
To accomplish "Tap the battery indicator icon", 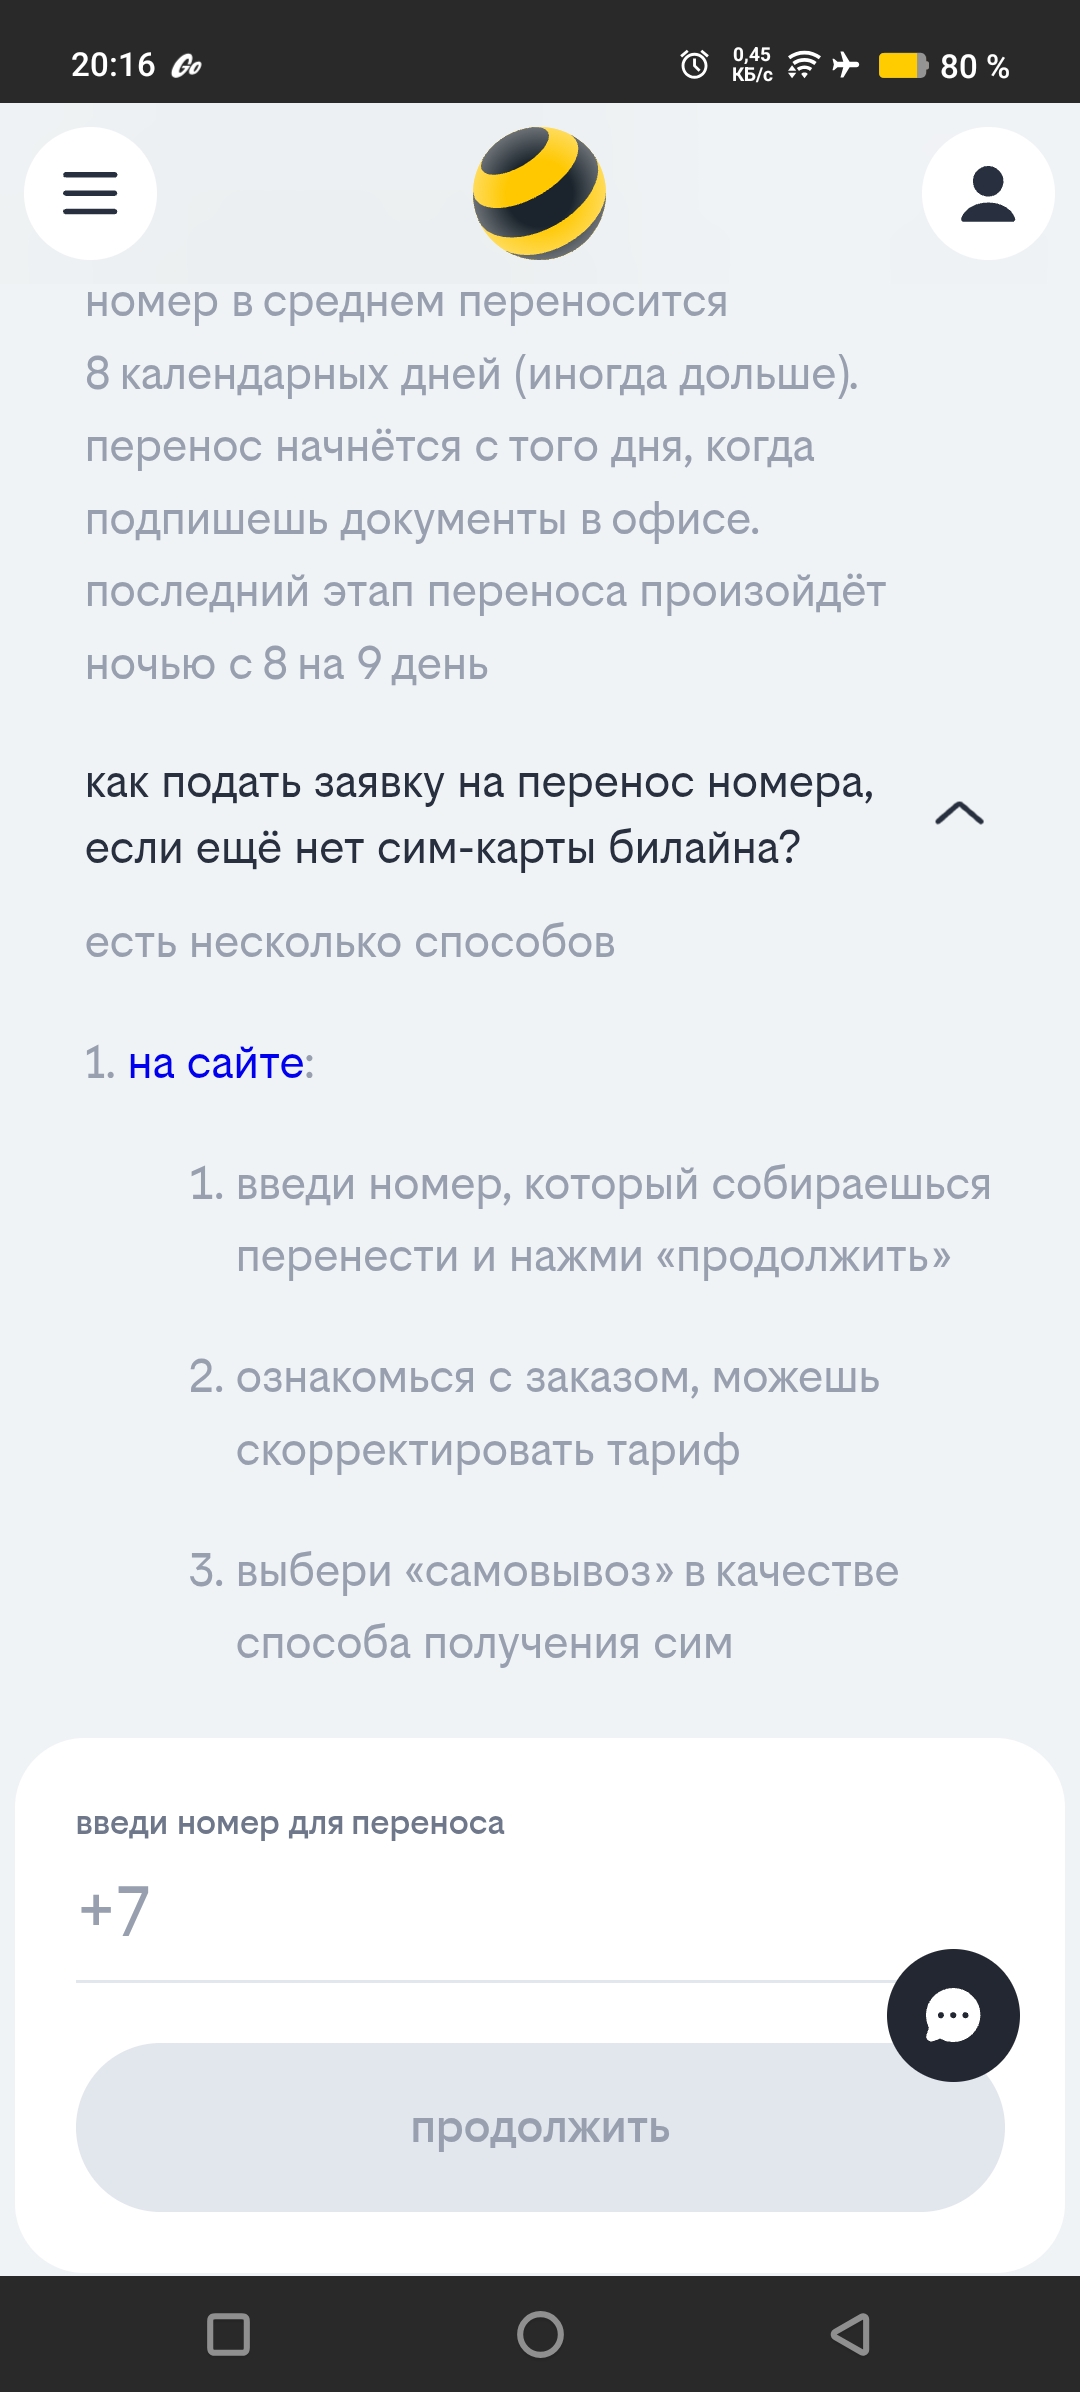I will pos(903,66).
